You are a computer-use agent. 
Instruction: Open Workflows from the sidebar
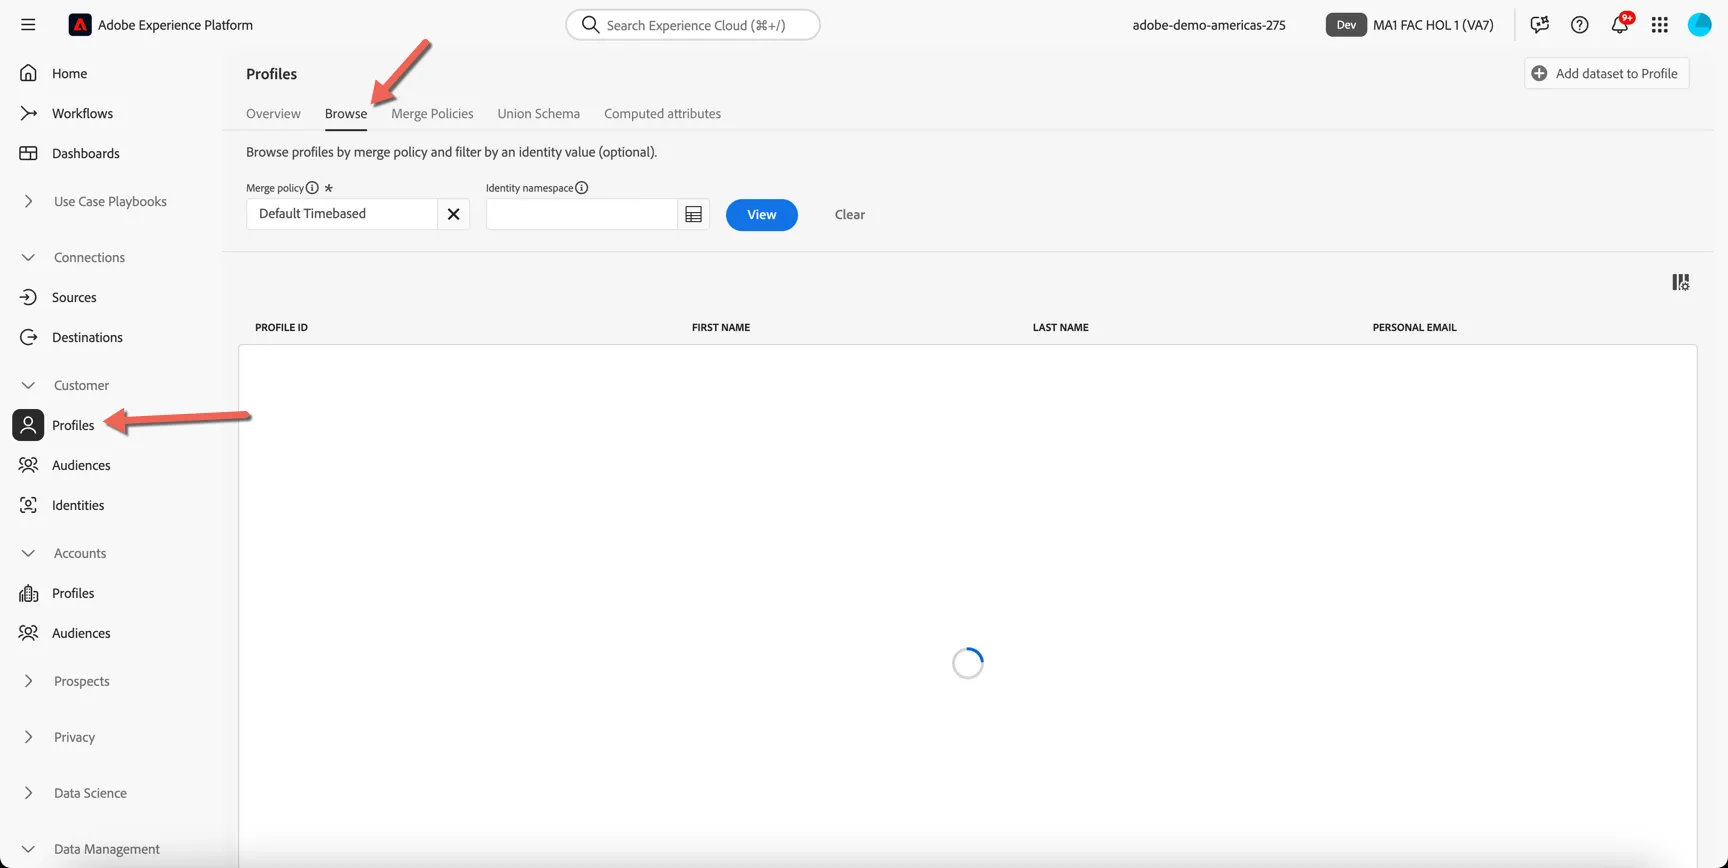tap(82, 113)
